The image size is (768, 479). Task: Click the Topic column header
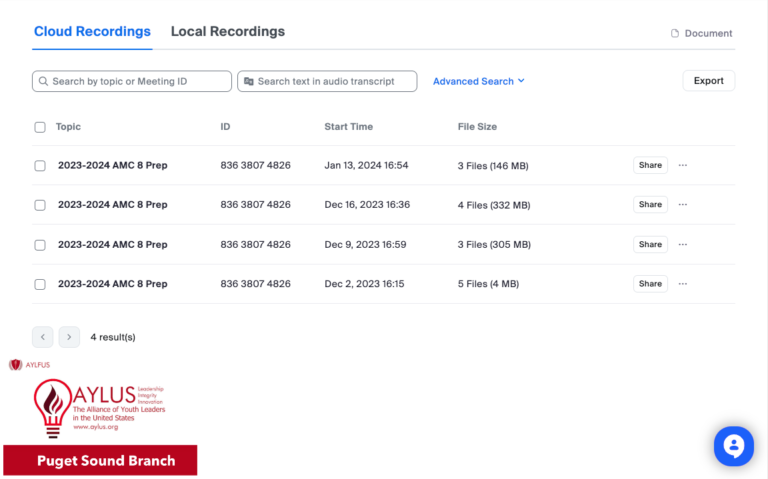coord(68,127)
